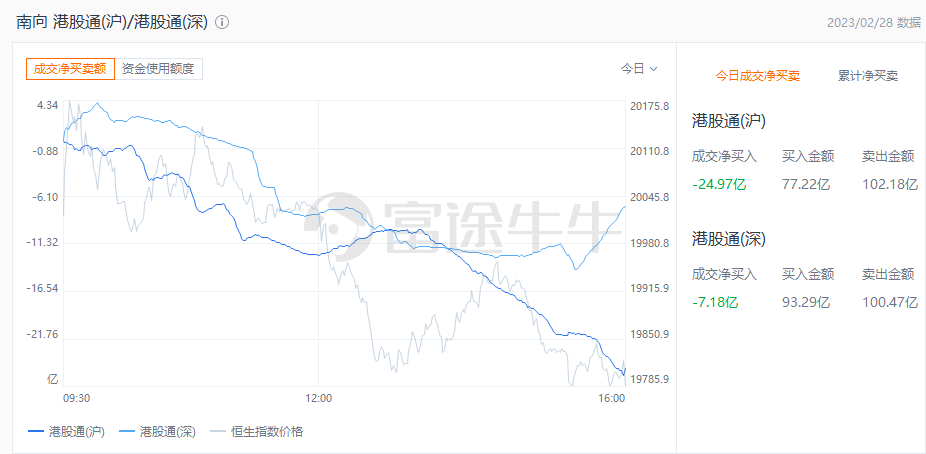Click the -24.97亿 net buy value
Screen dimensions: 926x454
click(719, 184)
